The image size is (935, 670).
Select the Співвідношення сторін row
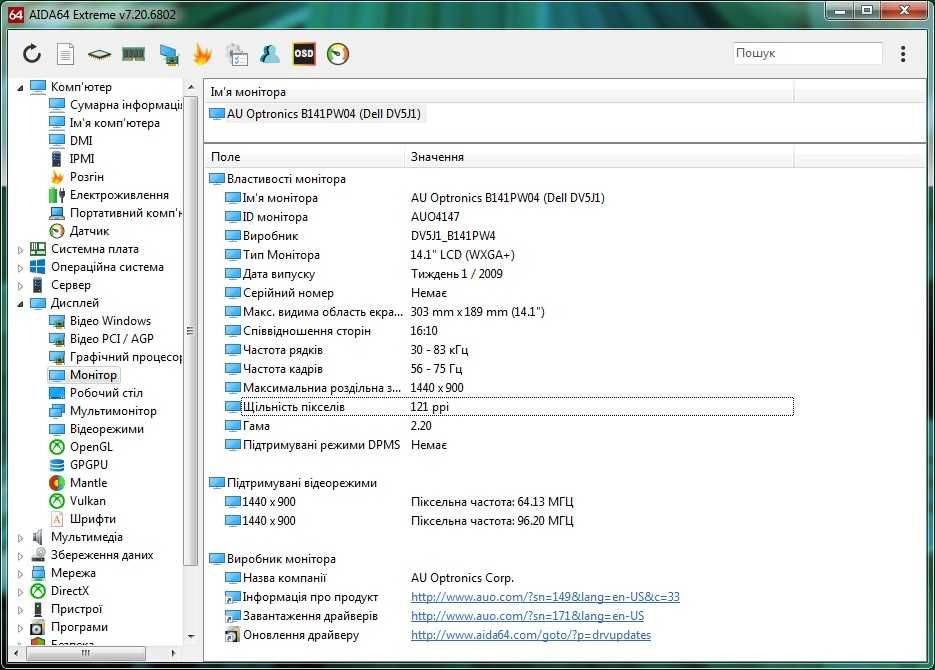coord(508,331)
